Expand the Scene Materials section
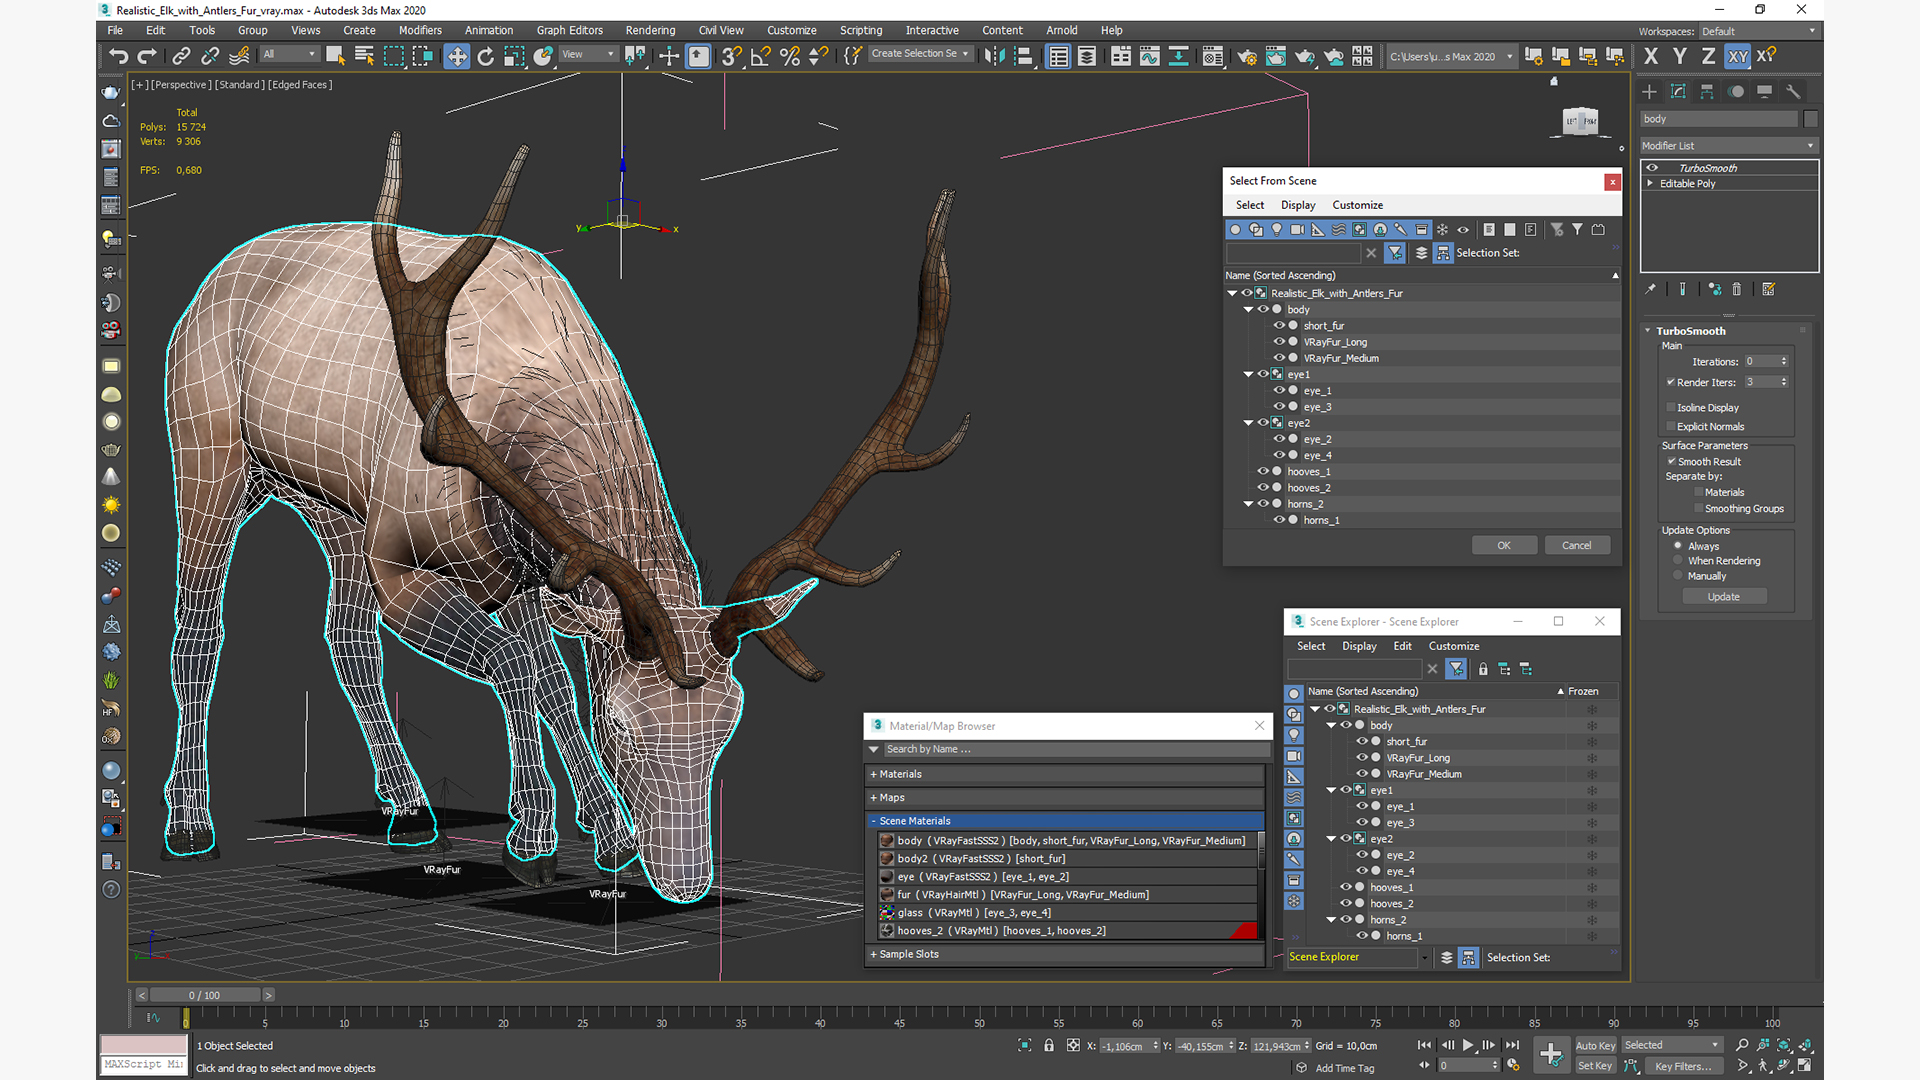This screenshot has height=1080, width=1920. click(x=873, y=820)
